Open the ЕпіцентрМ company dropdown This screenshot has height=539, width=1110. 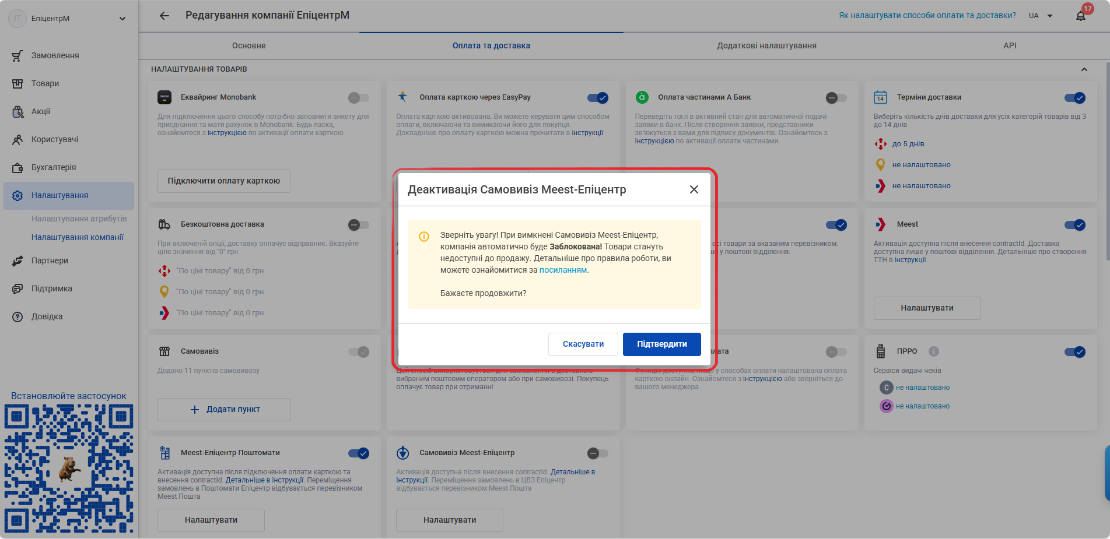click(x=67, y=18)
